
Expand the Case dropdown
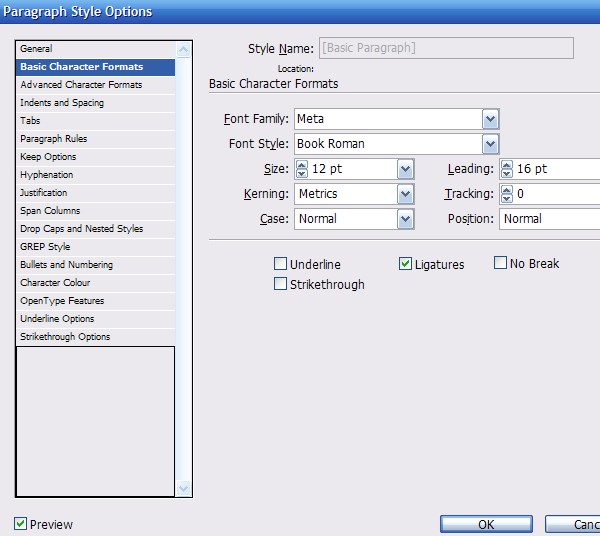(x=405, y=219)
